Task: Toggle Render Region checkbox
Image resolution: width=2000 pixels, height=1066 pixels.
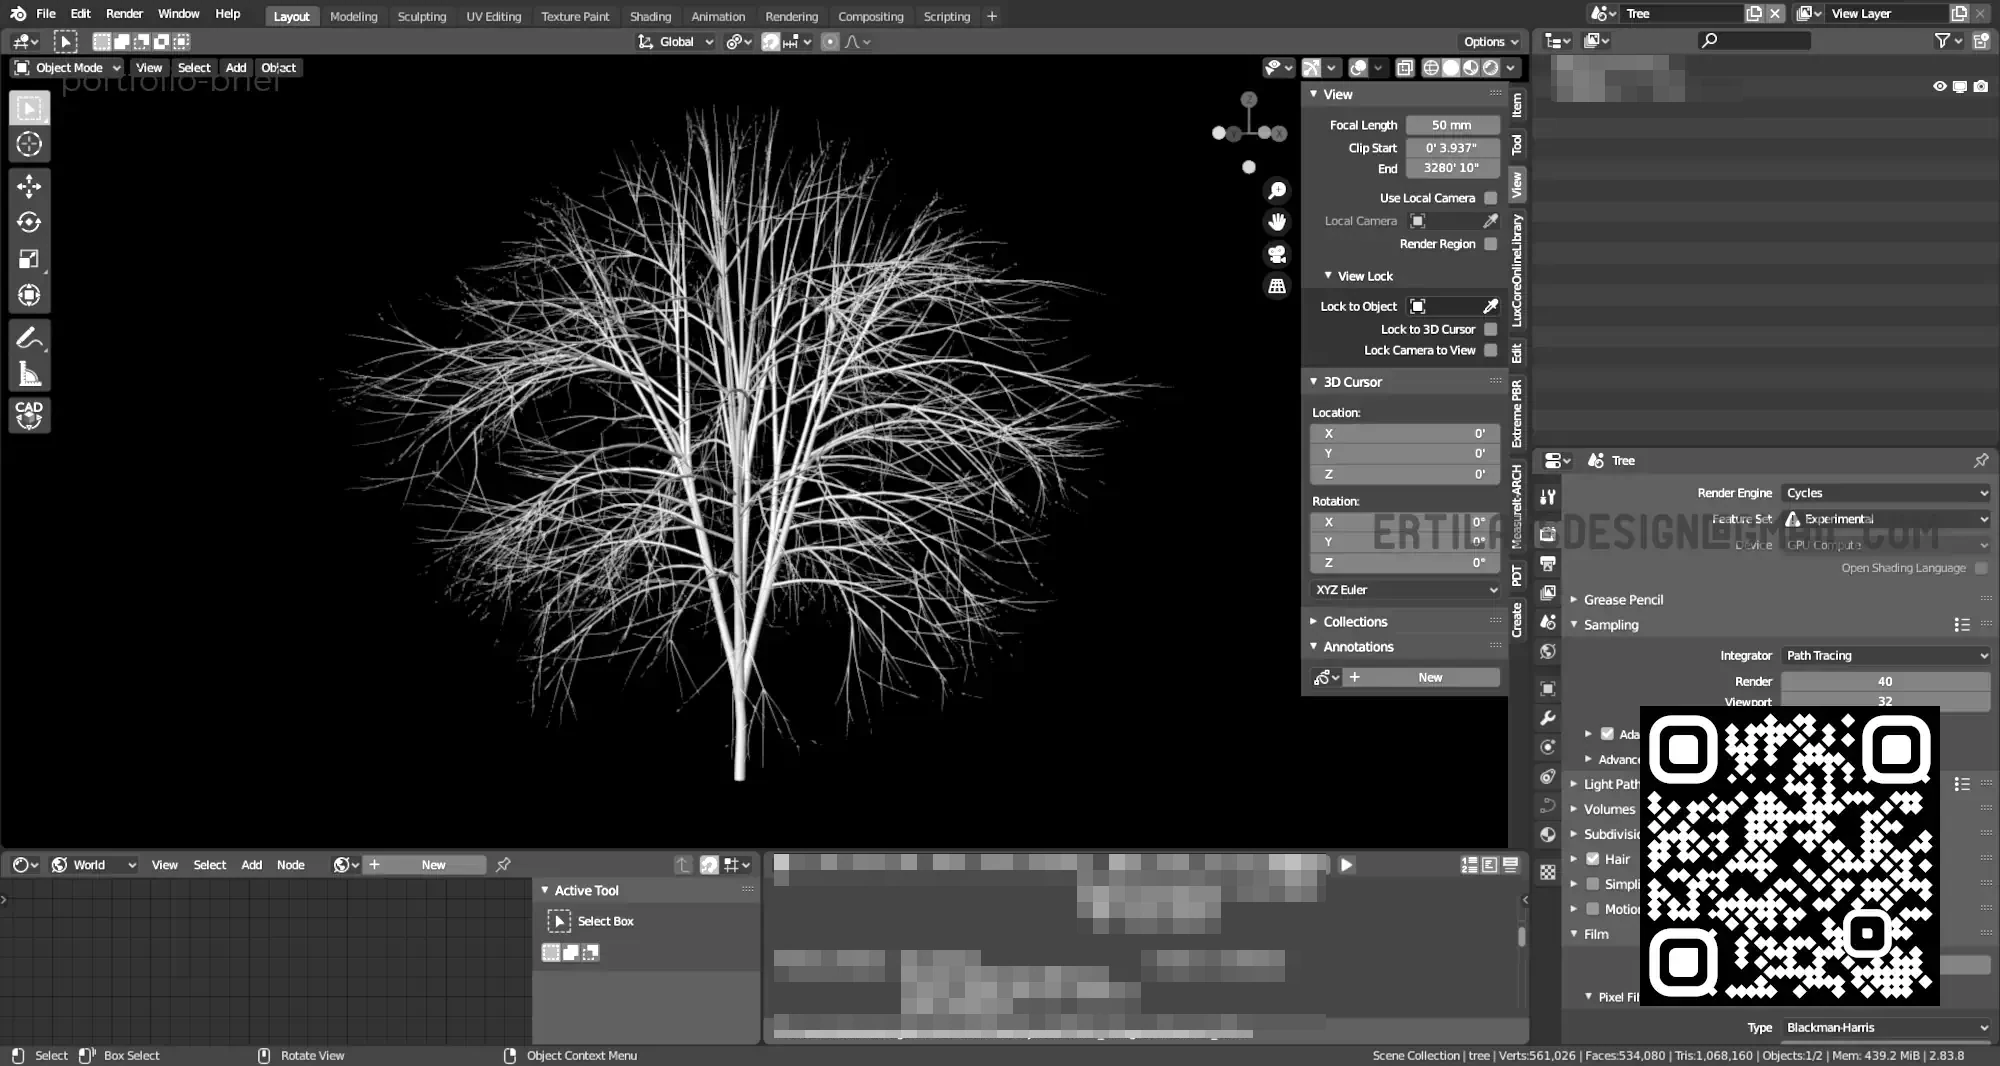Action: coord(1491,244)
